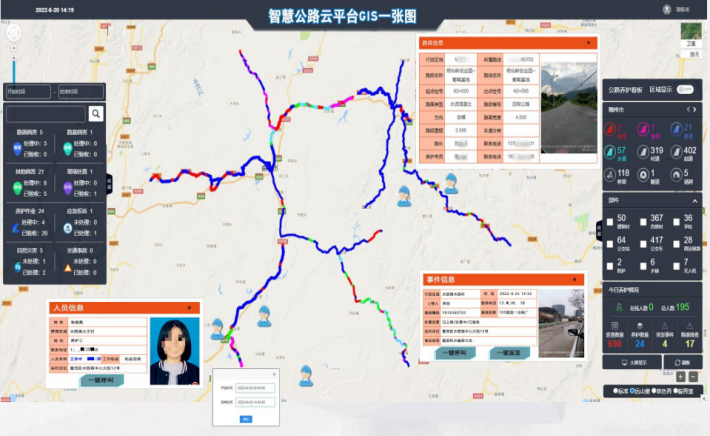Check the box next to count 367

click(643, 222)
